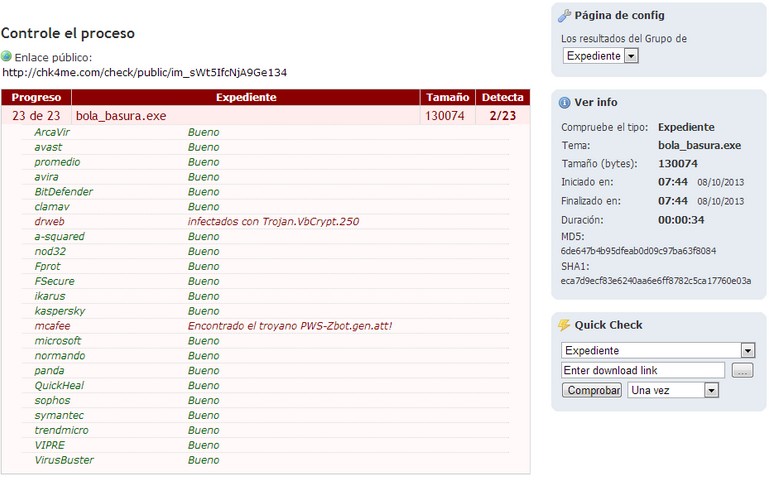Click the Enter download link input field
The width and height of the screenshot is (769, 482).
(x=642, y=370)
